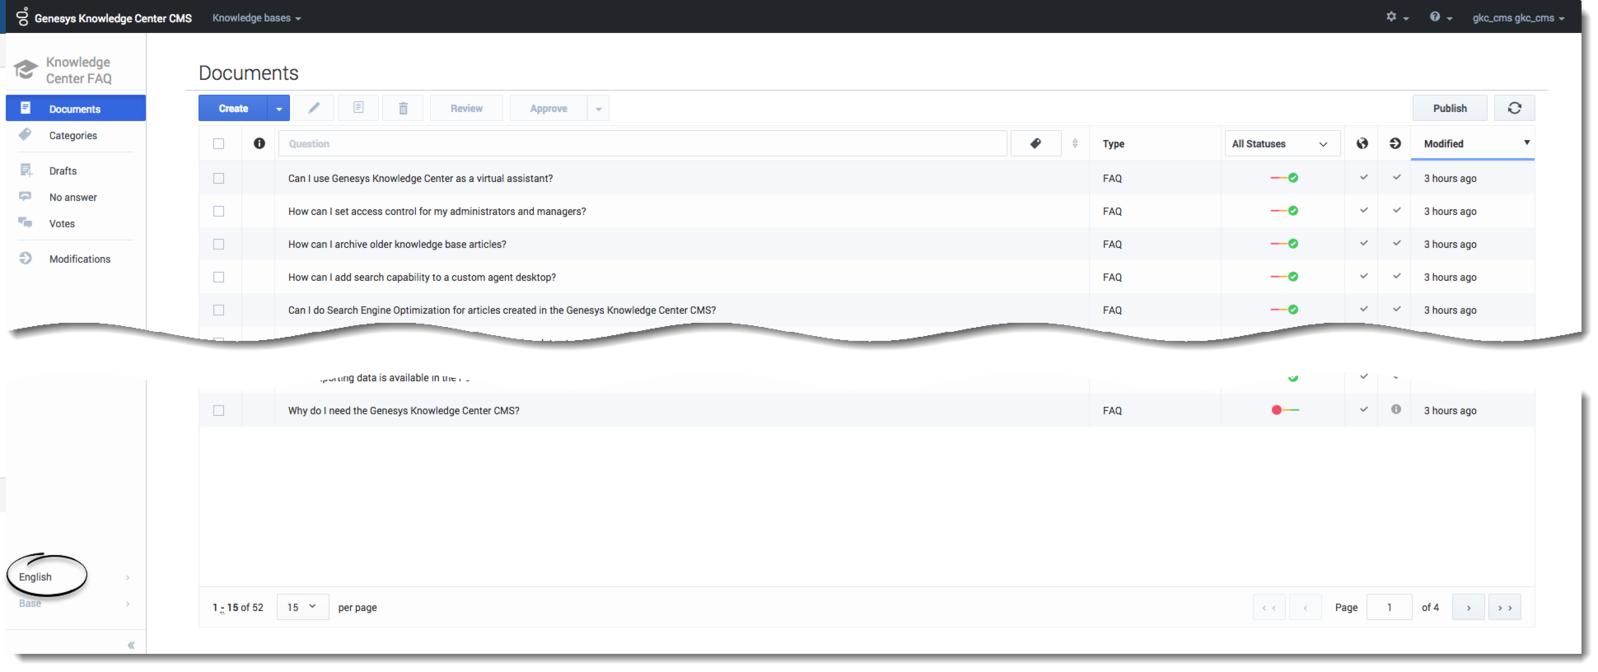Open Documents in the sidebar

(76, 108)
